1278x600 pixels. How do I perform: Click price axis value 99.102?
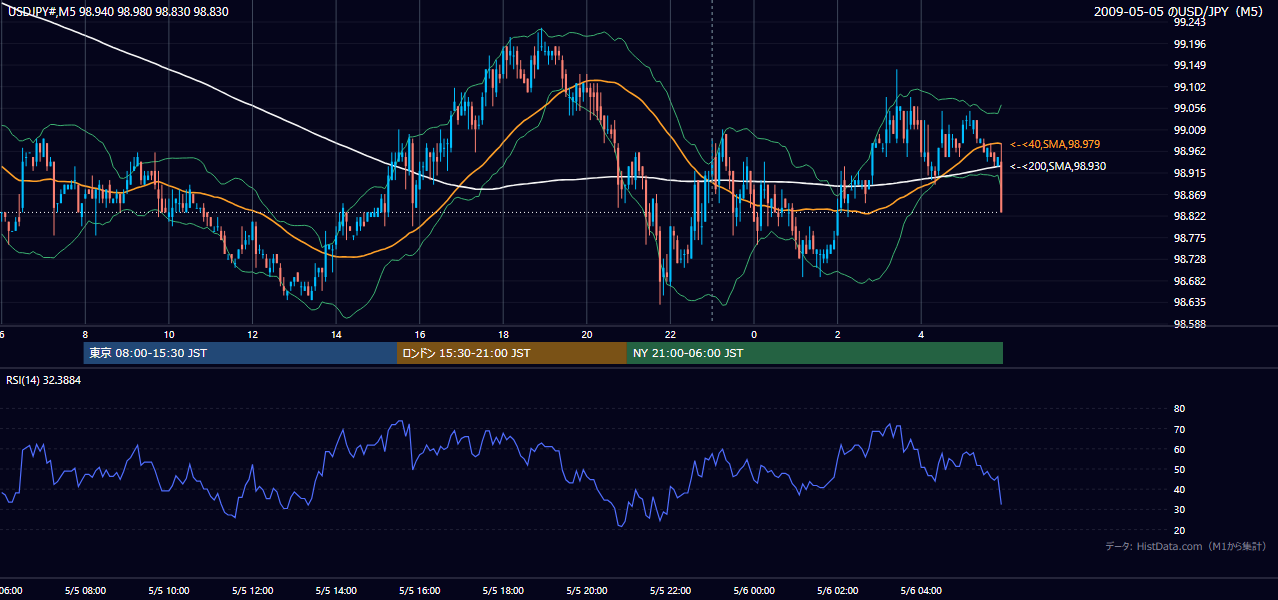[1189, 87]
